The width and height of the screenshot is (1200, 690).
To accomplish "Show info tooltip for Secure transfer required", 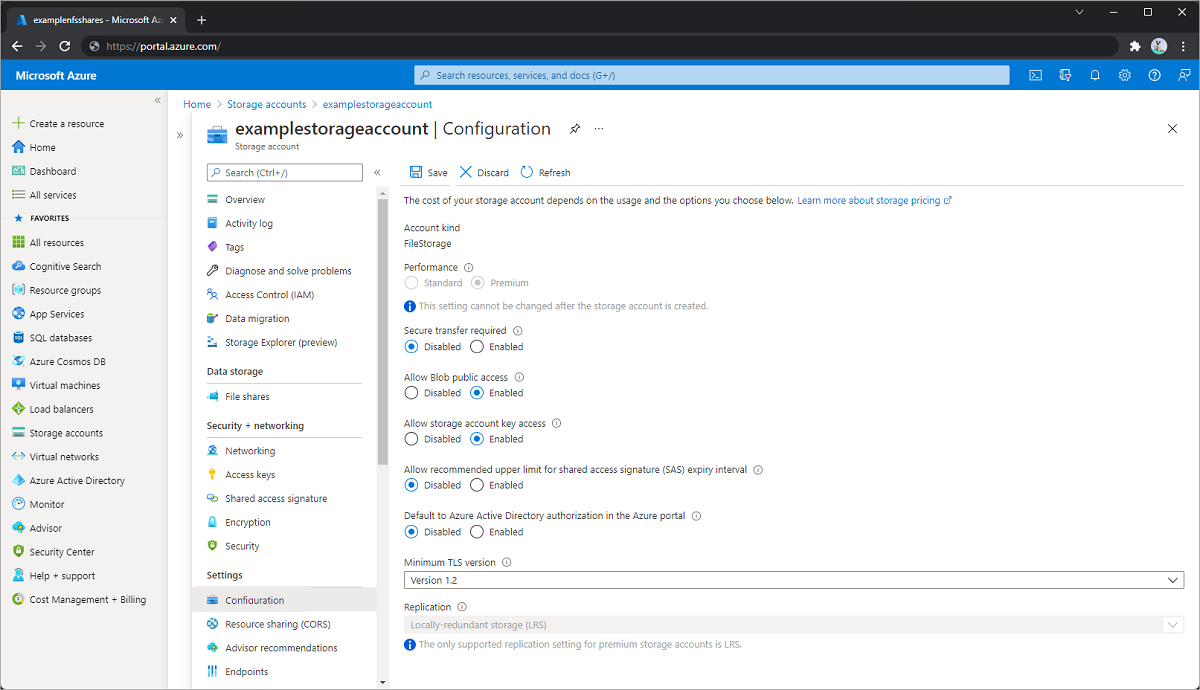I will [x=518, y=331].
